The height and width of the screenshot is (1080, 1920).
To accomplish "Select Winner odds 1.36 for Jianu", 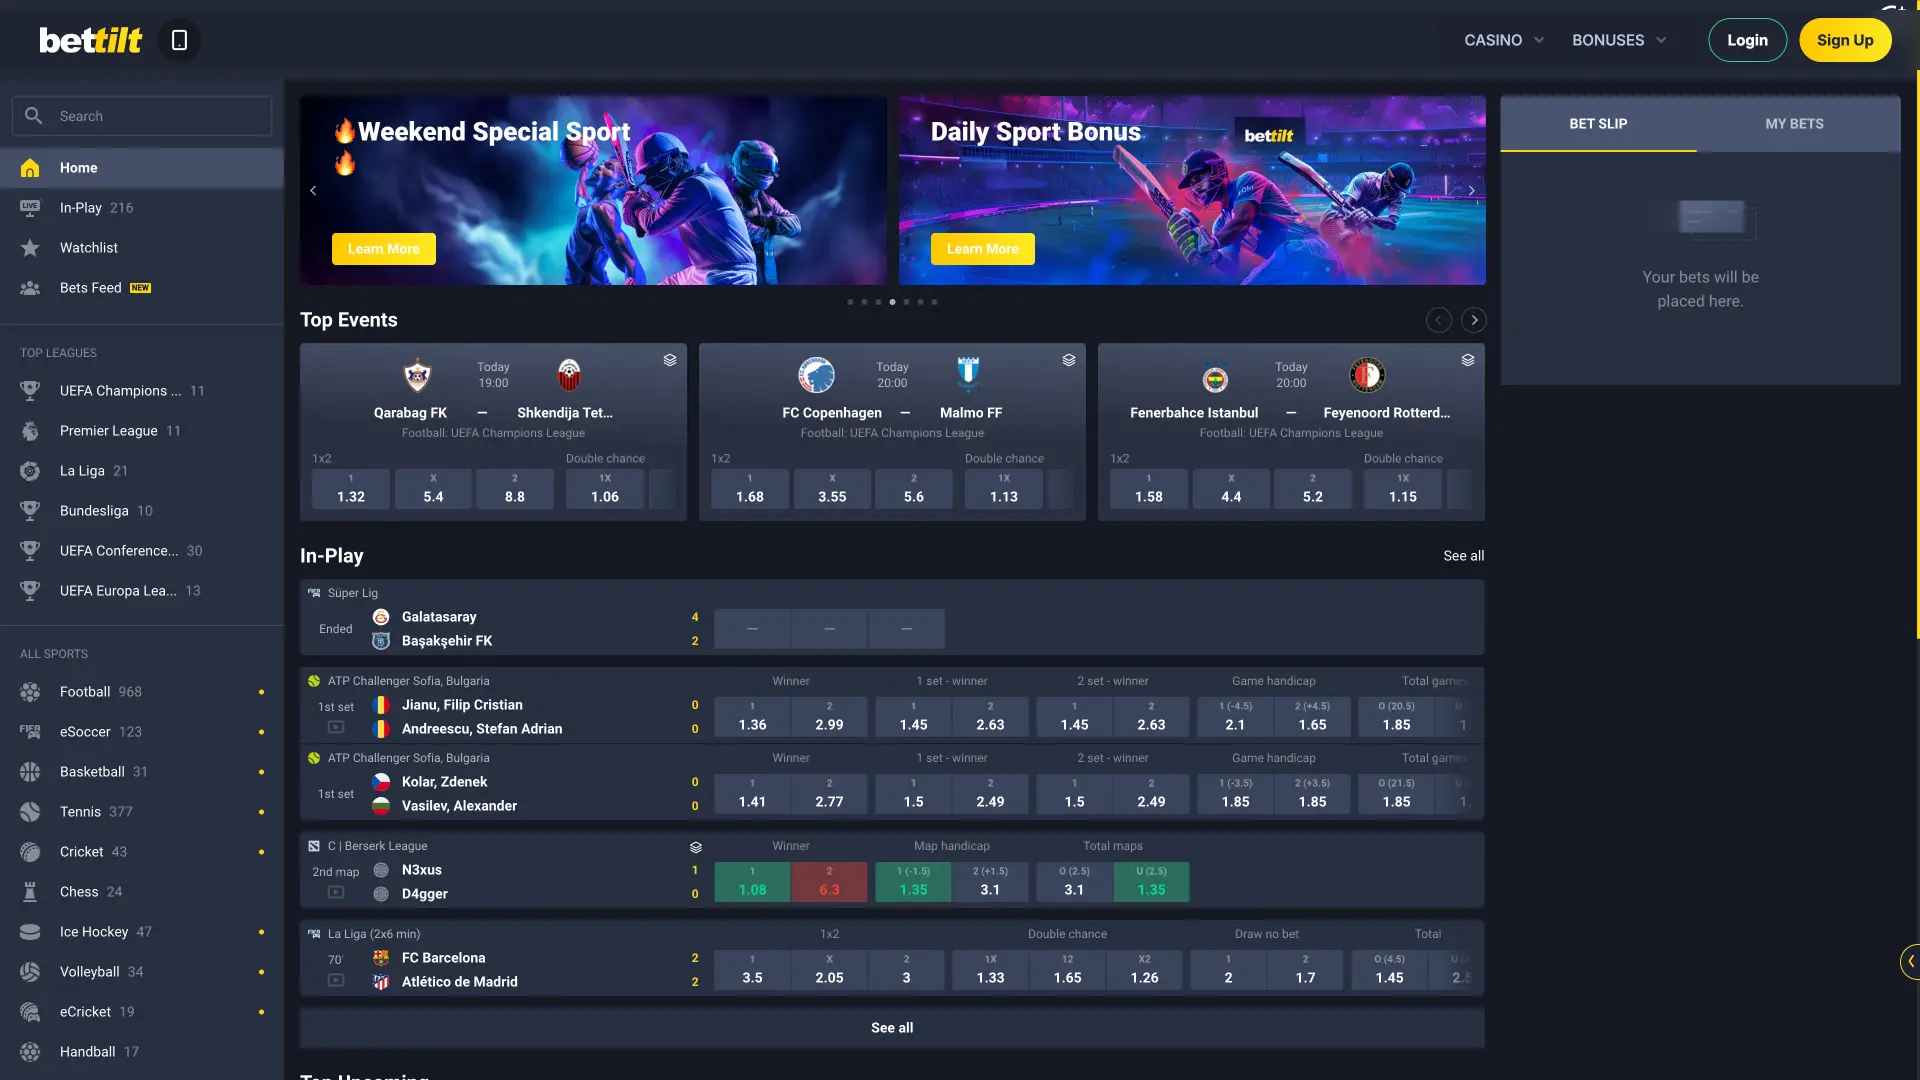I will 752,717.
